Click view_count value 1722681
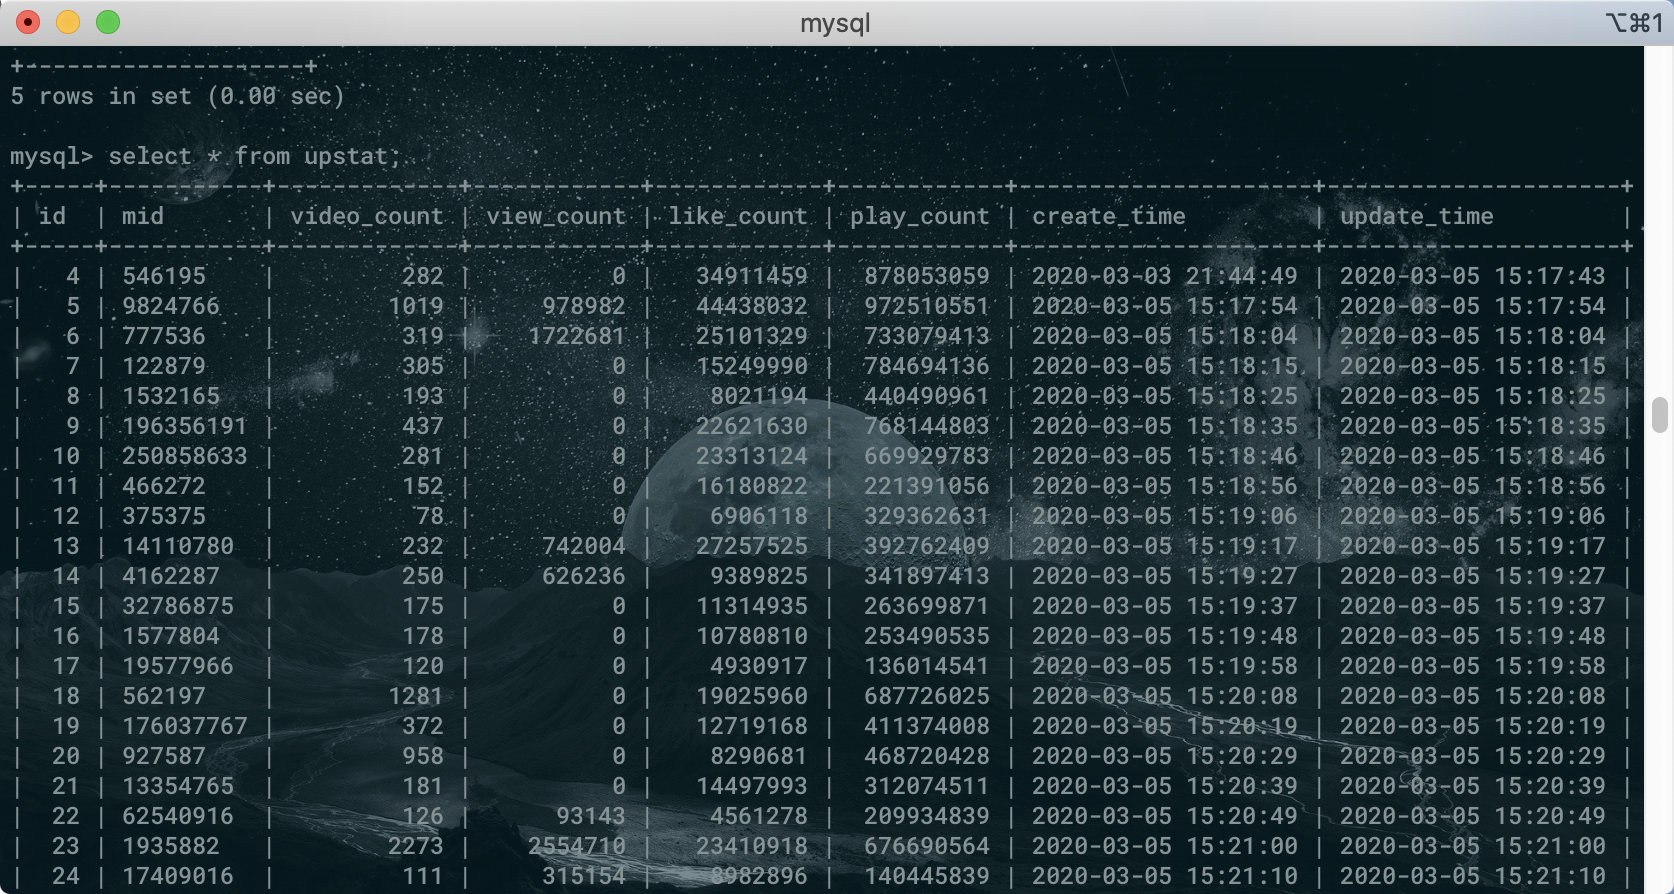1674x894 pixels. pyautogui.click(x=577, y=337)
